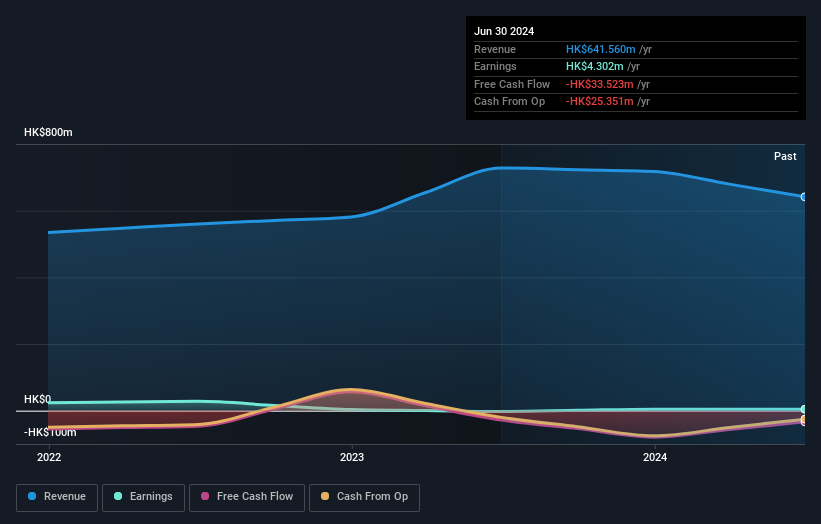Click the HK$0 y-axis label
The image size is (821, 524).
coord(38,399)
